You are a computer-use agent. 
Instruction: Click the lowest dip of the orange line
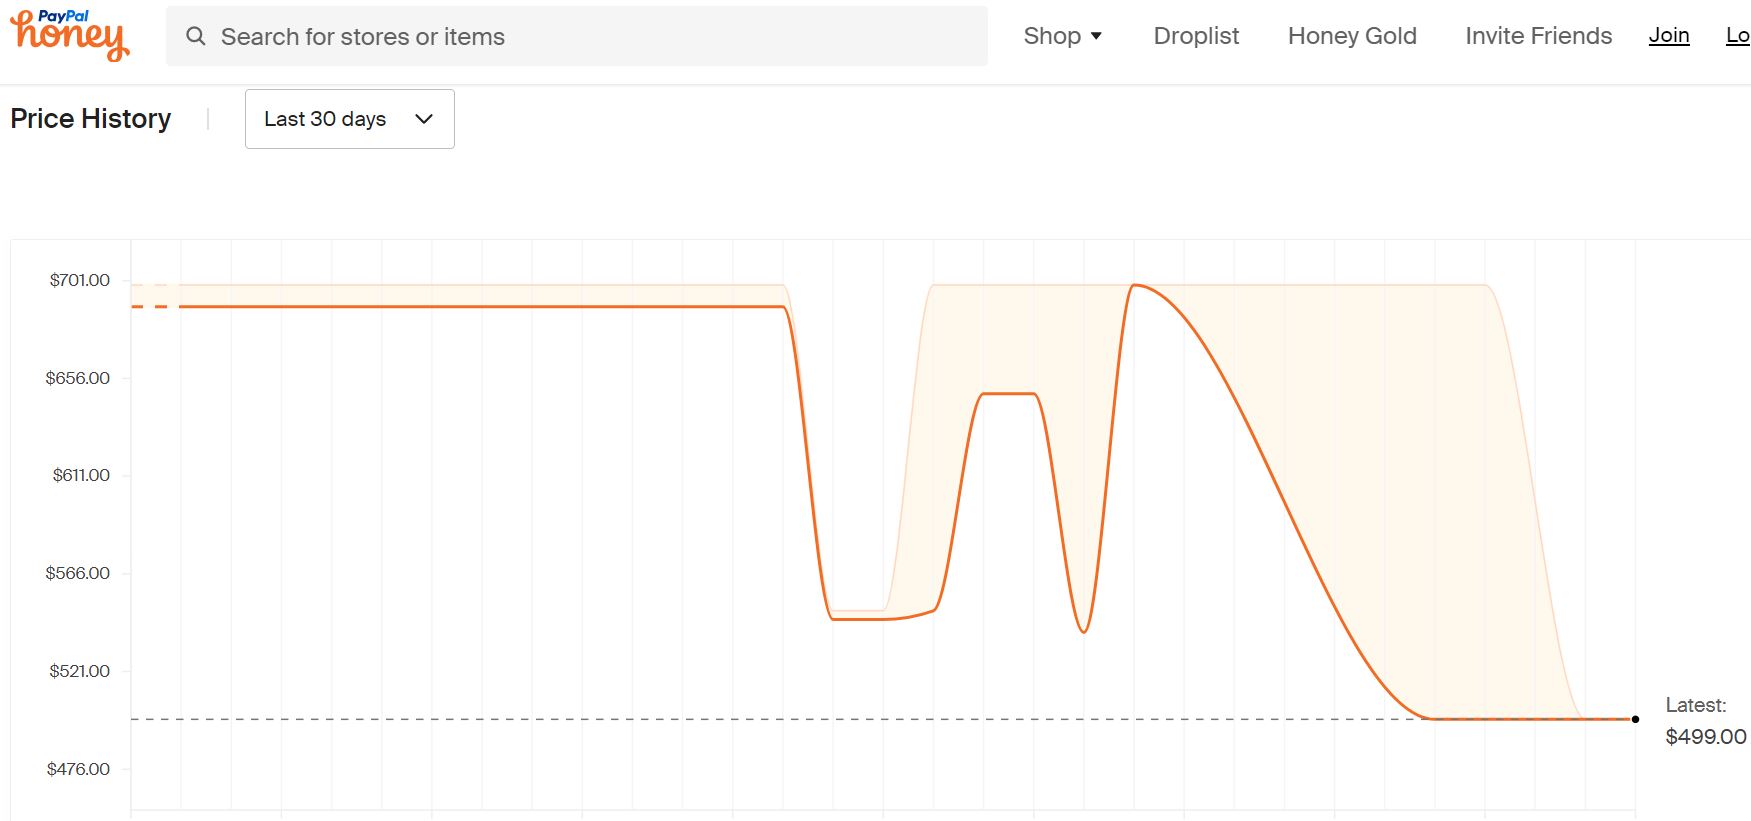tap(1084, 631)
